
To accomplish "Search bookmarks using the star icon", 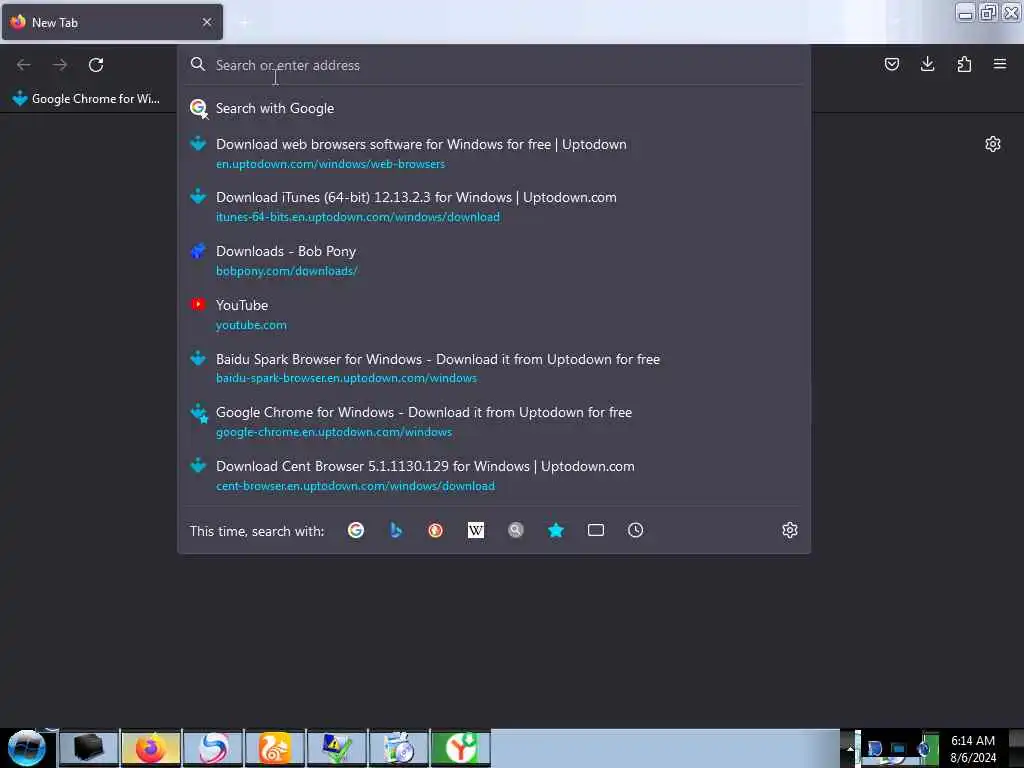I will click(x=556, y=530).
